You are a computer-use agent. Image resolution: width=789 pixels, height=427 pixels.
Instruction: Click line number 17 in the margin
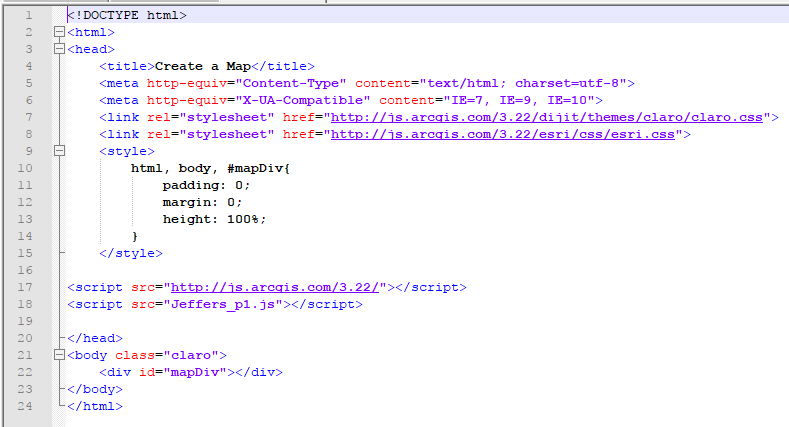(x=25, y=287)
